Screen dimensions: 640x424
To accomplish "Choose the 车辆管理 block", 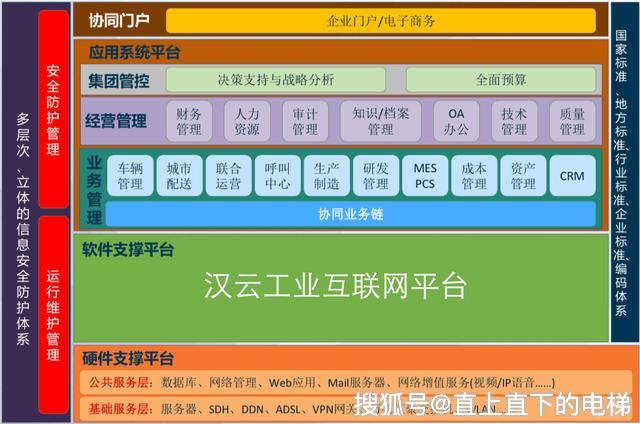I will click(x=130, y=175).
